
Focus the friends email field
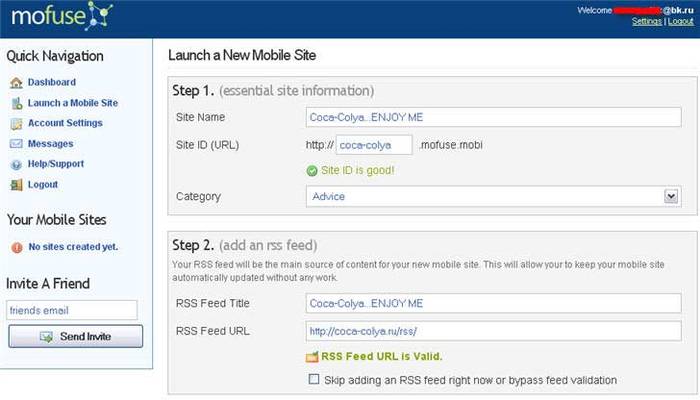pos(72,310)
